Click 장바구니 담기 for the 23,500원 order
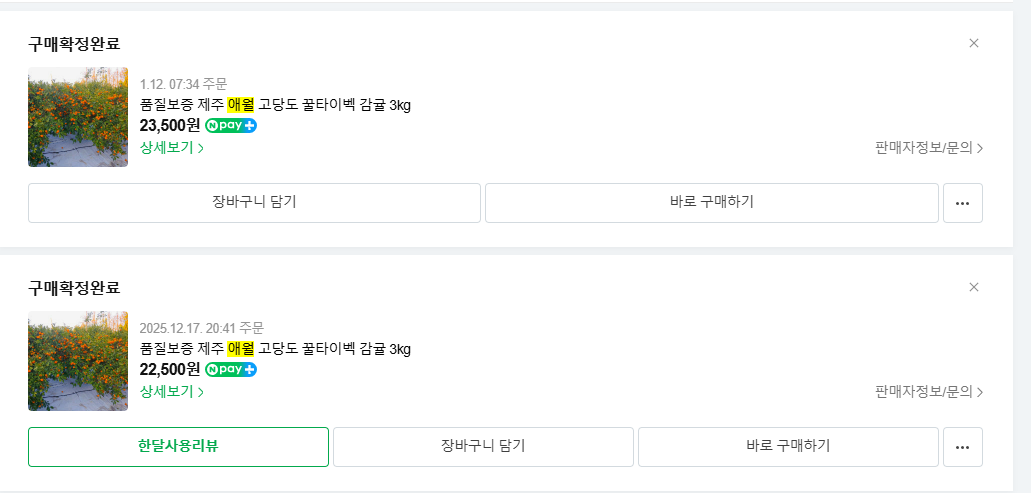 tap(254, 203)
